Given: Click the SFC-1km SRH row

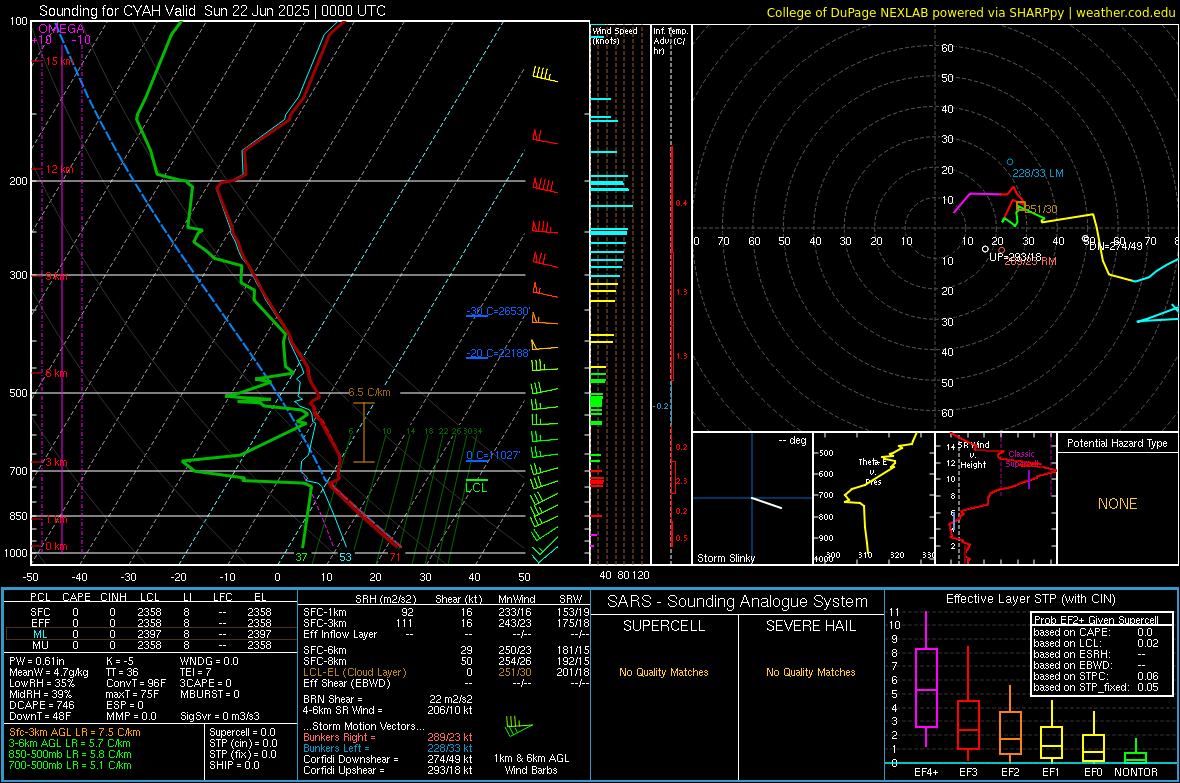Looking at the screenshot, I should tap(446, 612).
